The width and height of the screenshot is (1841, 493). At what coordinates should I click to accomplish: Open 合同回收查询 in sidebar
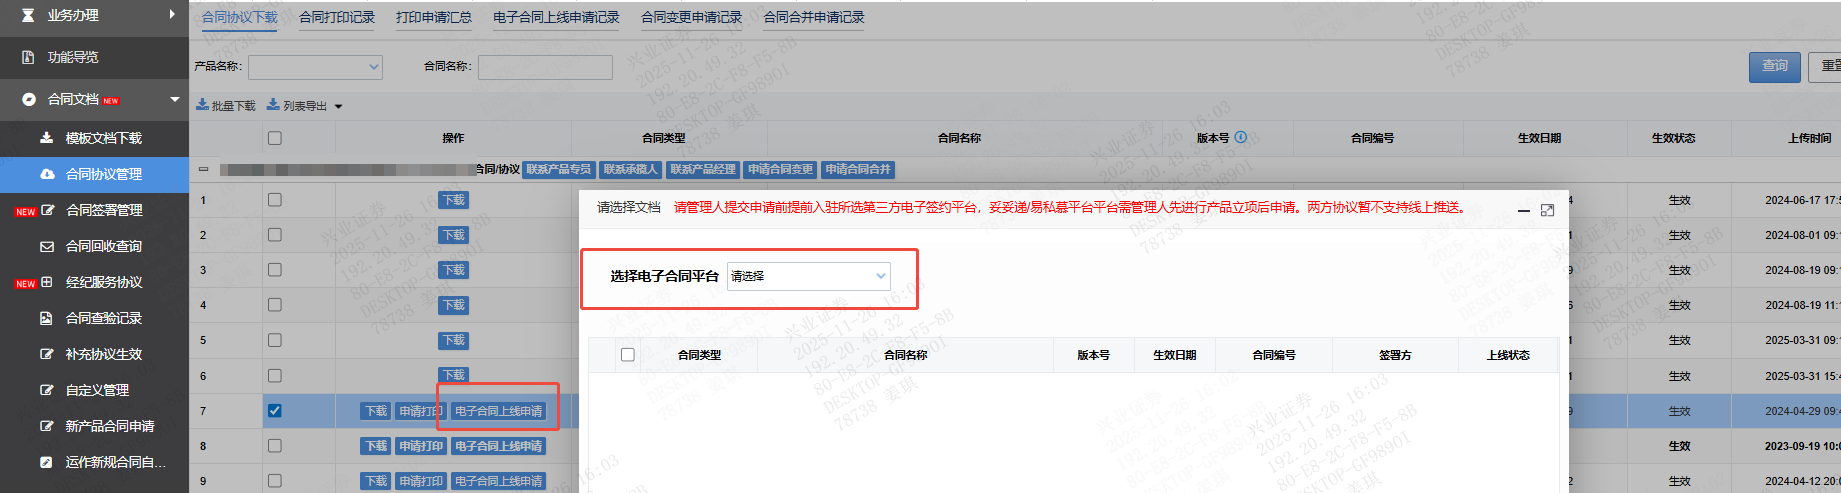(x=104, y=246)
